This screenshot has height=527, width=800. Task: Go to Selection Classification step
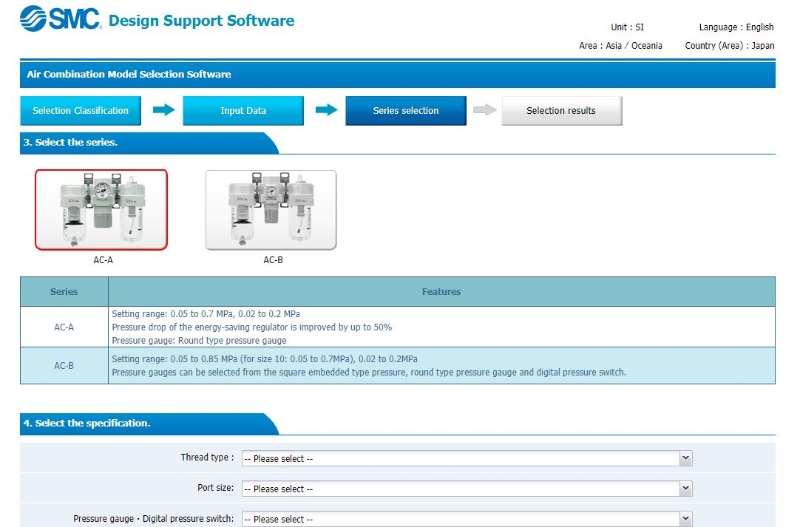point(81,111)
